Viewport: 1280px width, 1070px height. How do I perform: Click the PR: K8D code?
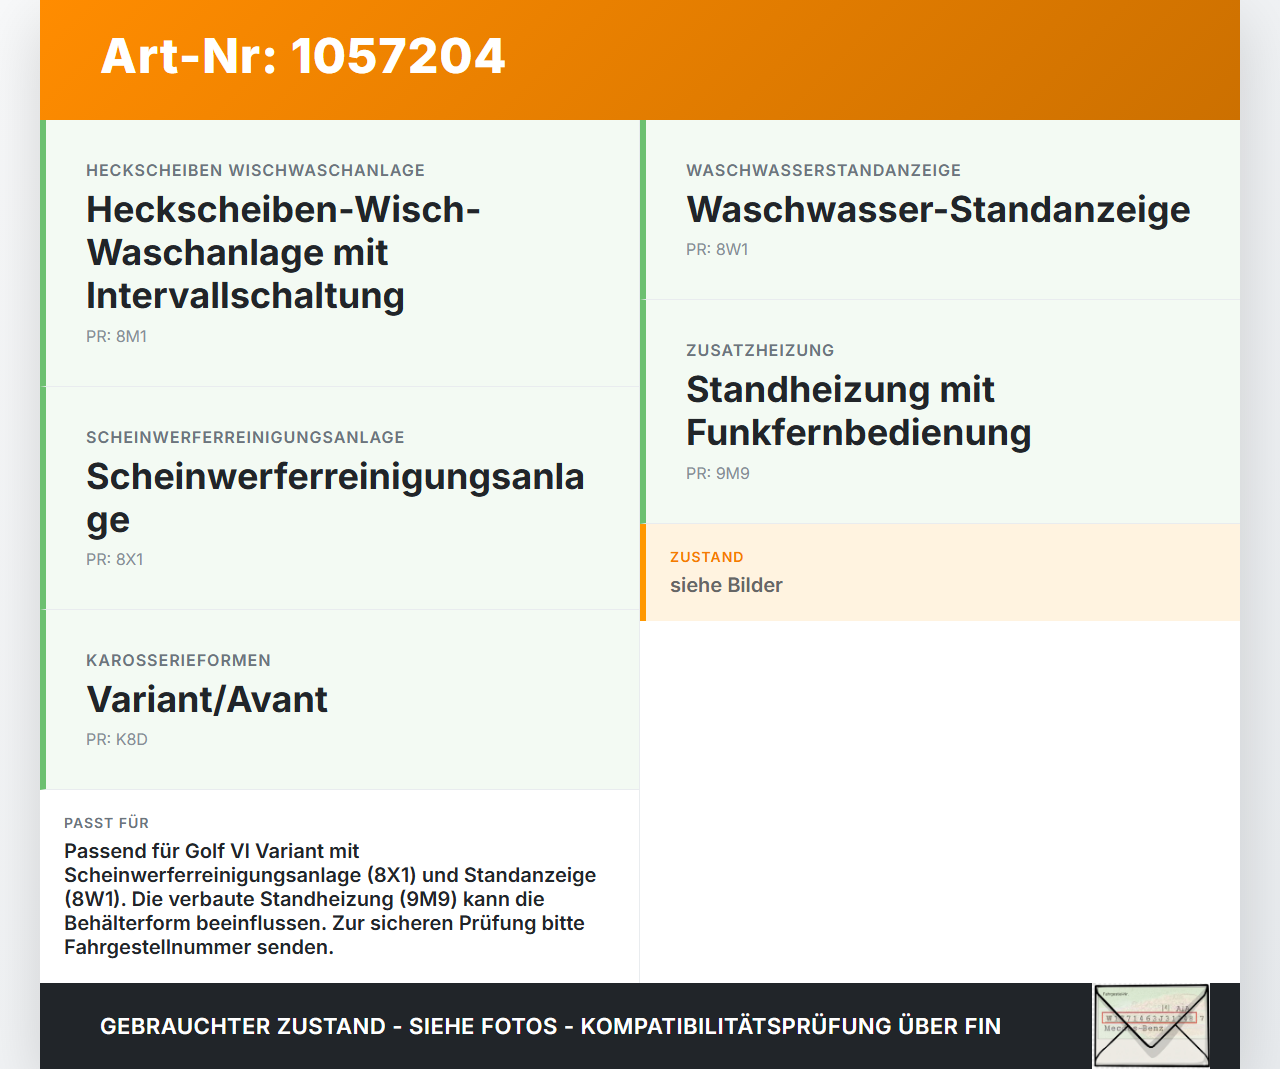117,740
